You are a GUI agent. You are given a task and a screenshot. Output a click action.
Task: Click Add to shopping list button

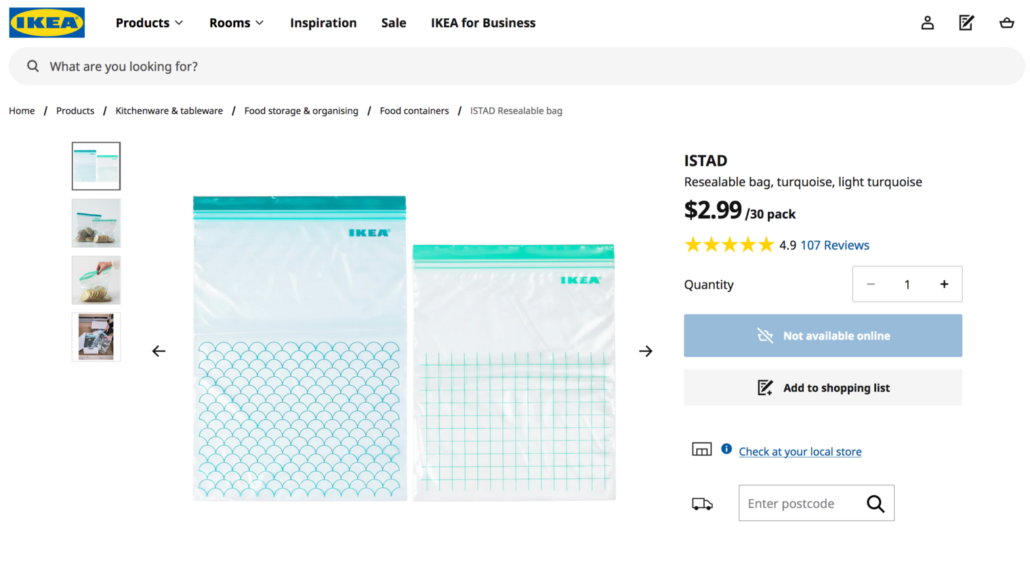tap(822, 387)
